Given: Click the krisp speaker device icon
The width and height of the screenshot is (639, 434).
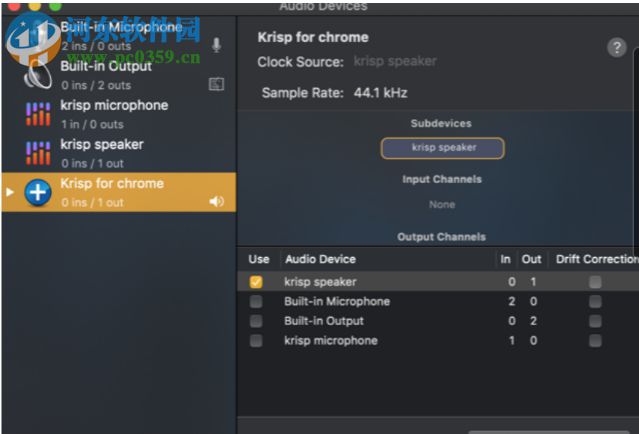Looking at the screenshot, I should point(38,153).
